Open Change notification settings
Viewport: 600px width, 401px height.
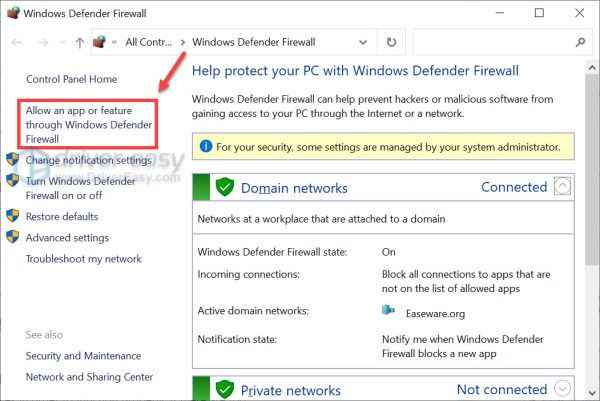[x=88, y=160]
